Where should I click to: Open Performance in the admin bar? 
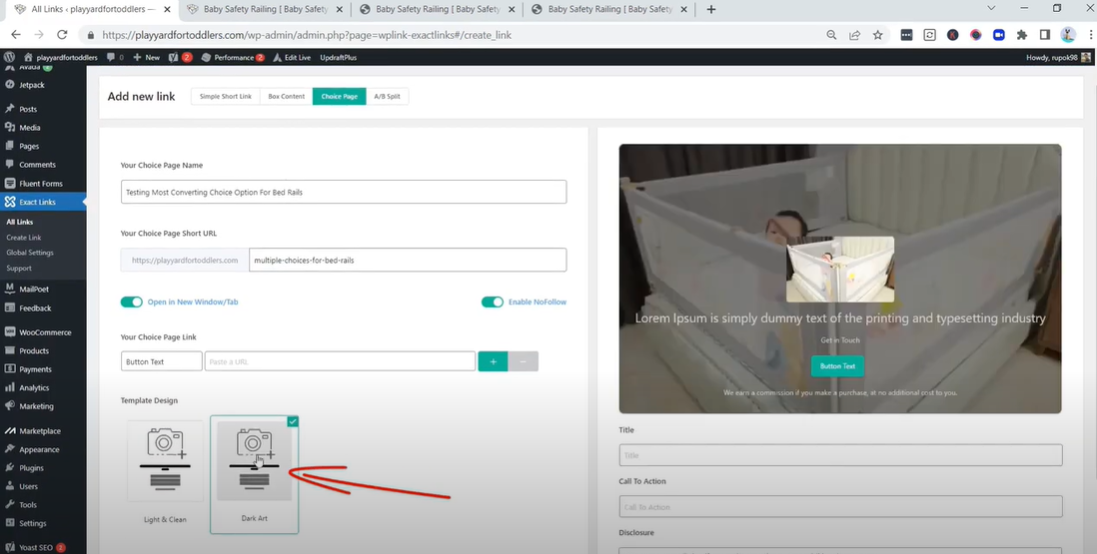tap(233, 57)
